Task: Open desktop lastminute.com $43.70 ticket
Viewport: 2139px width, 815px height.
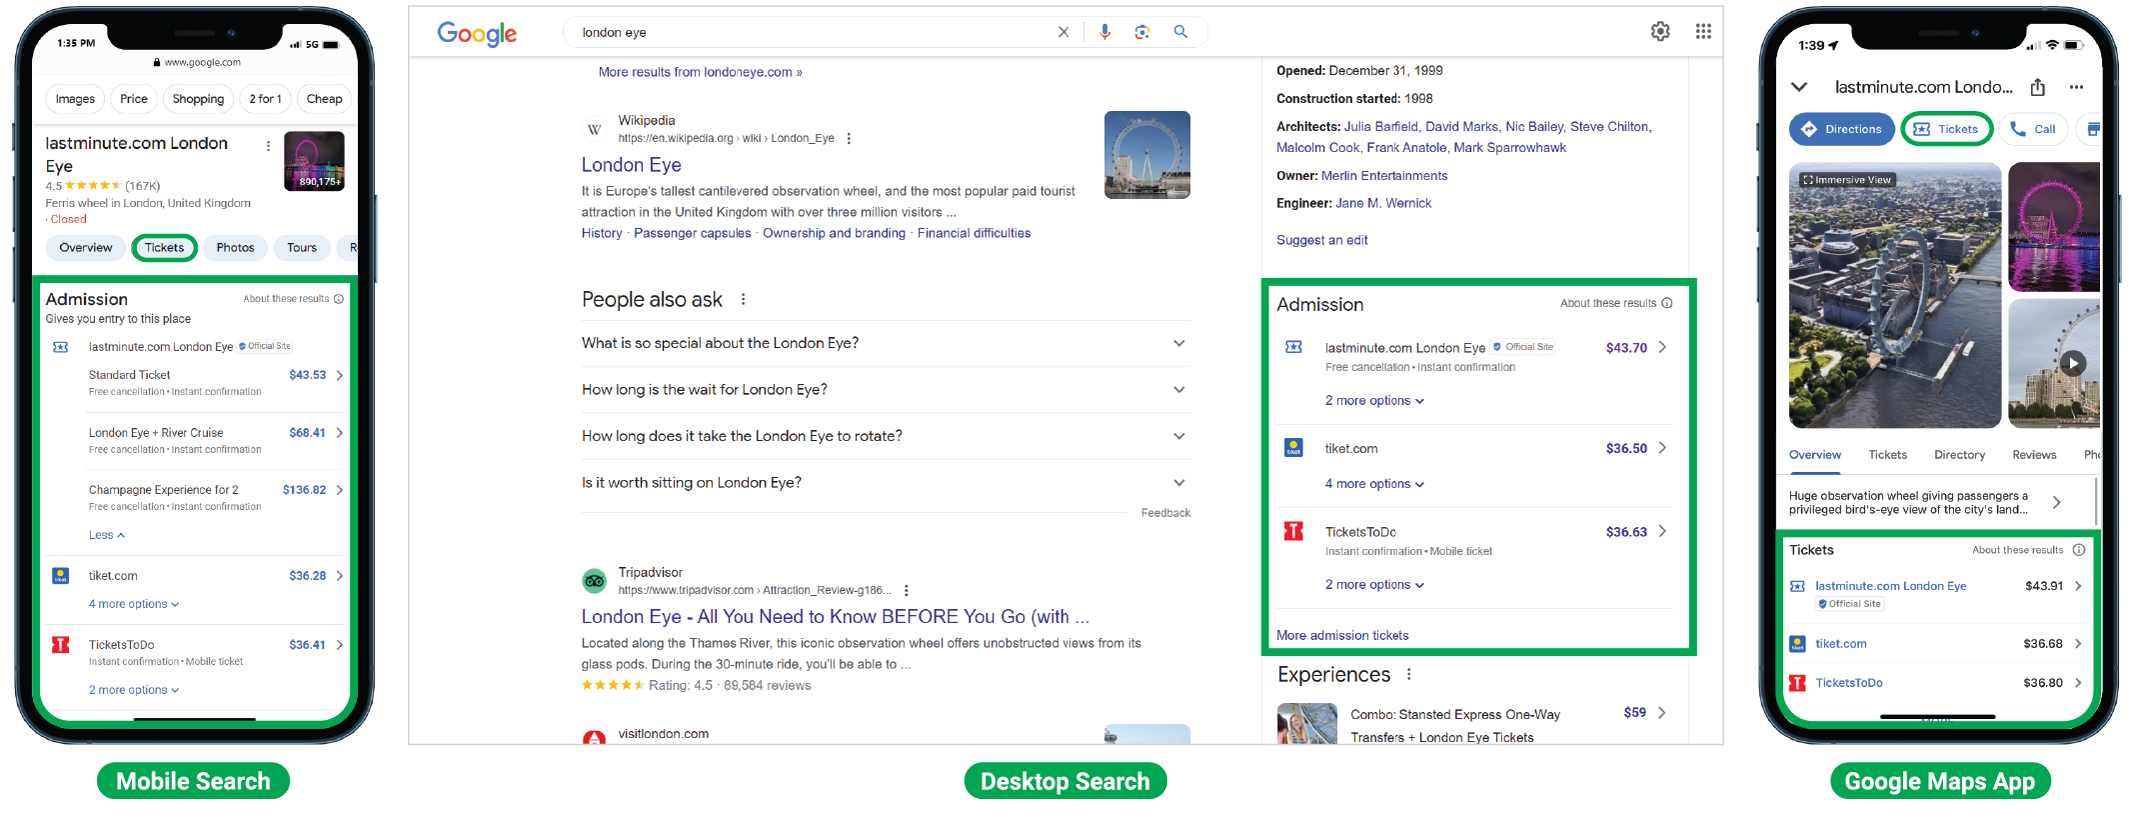Action: pos(1477,355)
